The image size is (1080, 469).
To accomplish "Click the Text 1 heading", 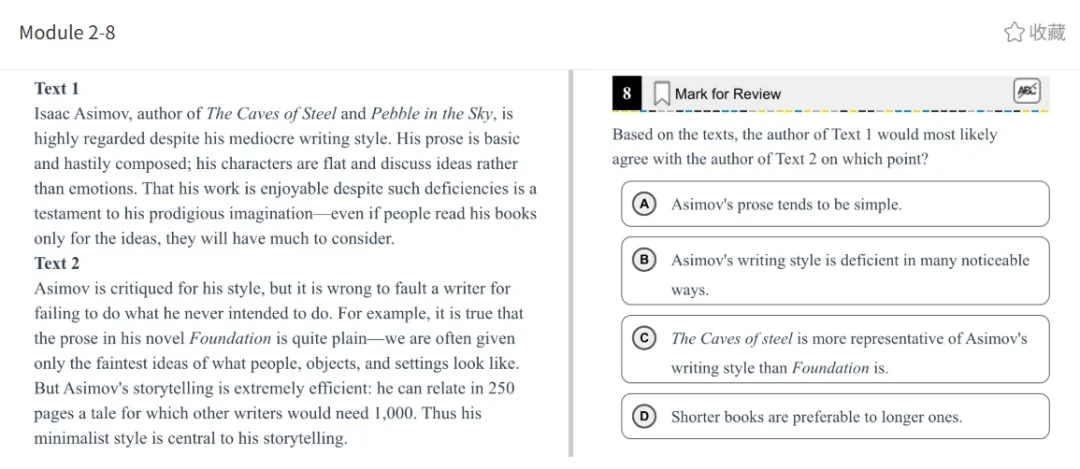I will tap(57, 88).
